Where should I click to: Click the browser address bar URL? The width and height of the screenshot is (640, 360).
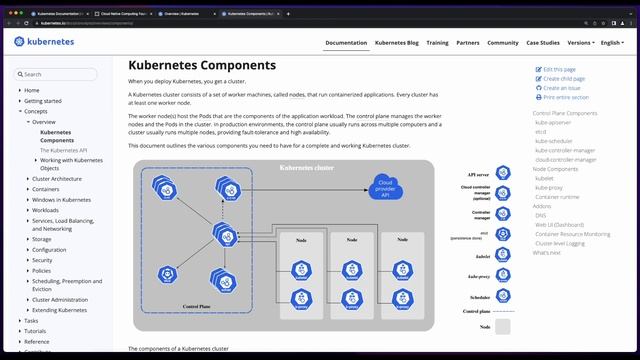point(87,23)
